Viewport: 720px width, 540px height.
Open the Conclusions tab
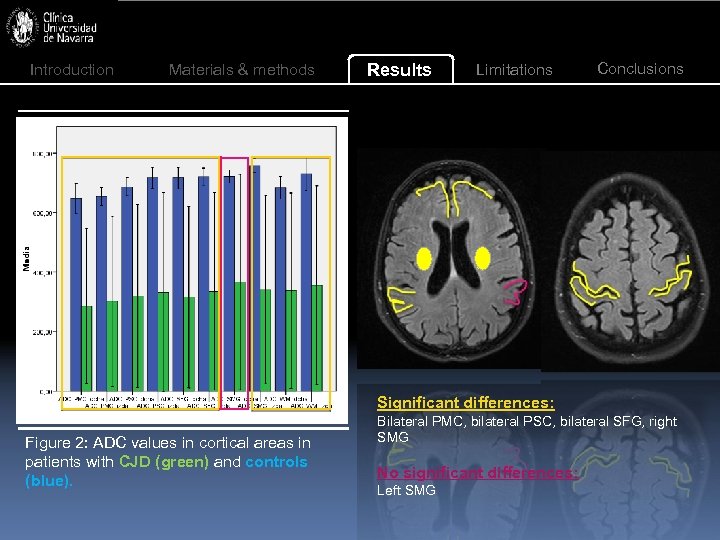[640, 68]
